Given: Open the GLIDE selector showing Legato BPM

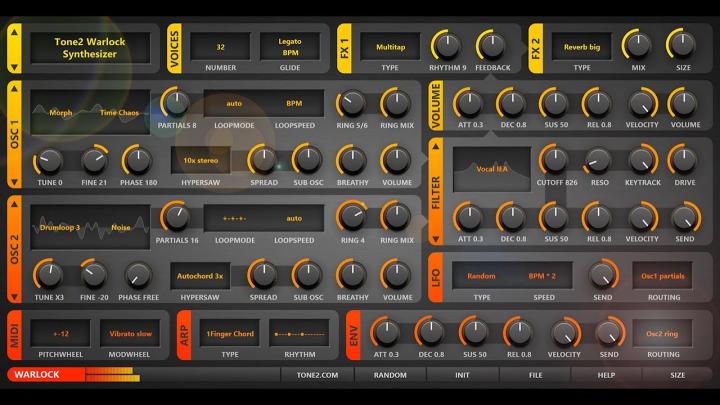Looking at the screenshot, I should pyautogui.click(x=290, y=47).
